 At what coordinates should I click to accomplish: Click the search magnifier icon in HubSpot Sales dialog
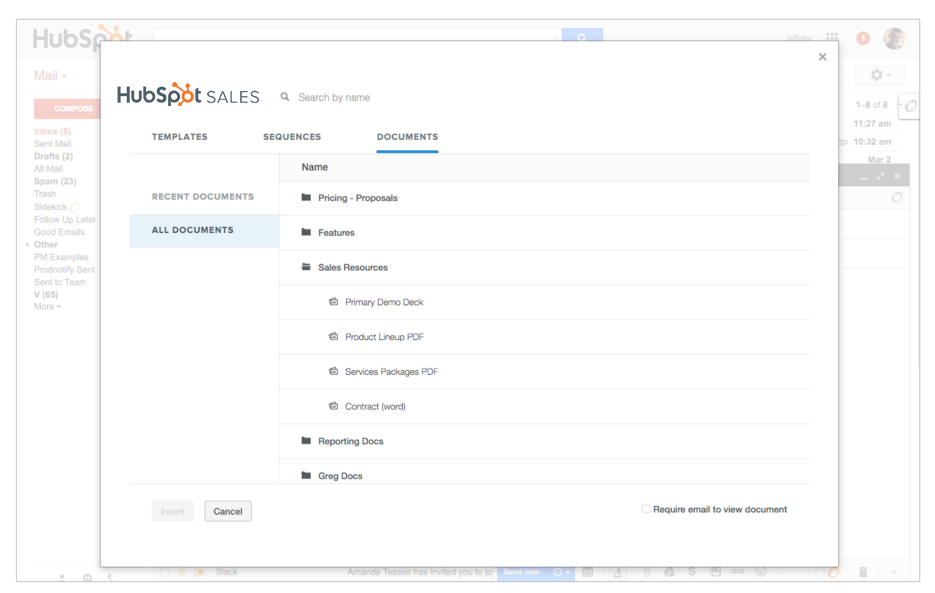click(x=285, y=97)
